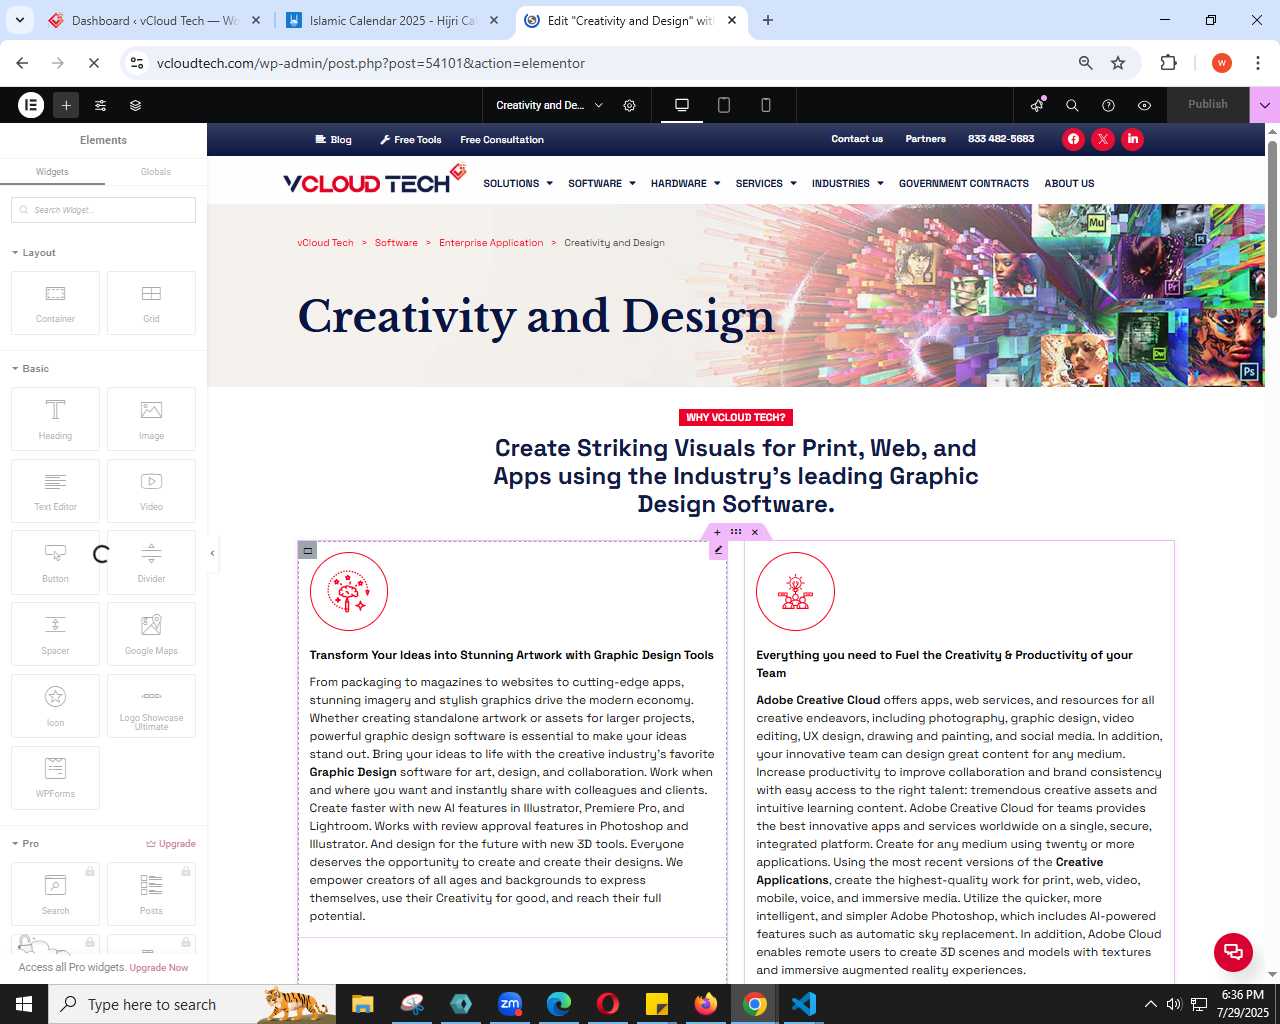The image size is (1280, 1024).
Task: Expand the SOLUTIONS menu
Action: (518, 184)
